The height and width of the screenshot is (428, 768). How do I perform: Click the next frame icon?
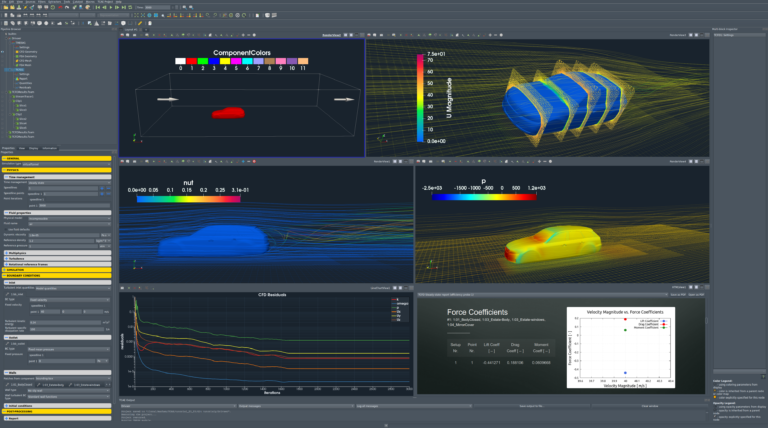117,7
